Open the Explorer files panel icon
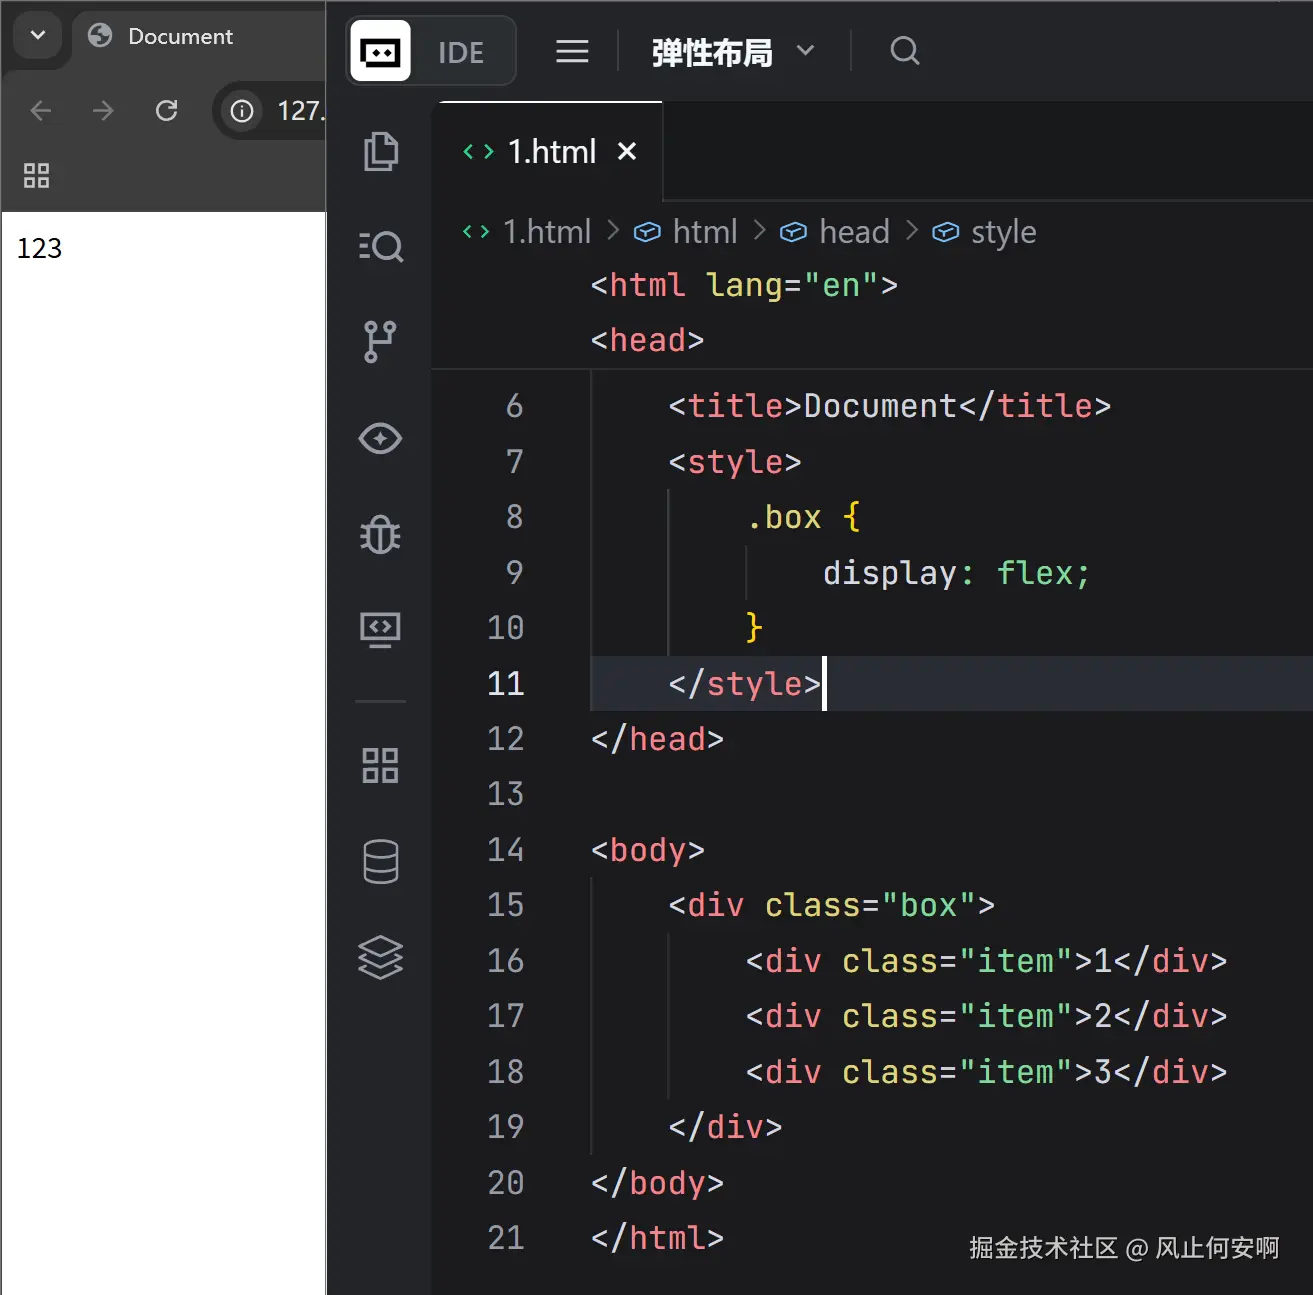The width and height of the screenshot is (1313, 1295). [380, 151]
